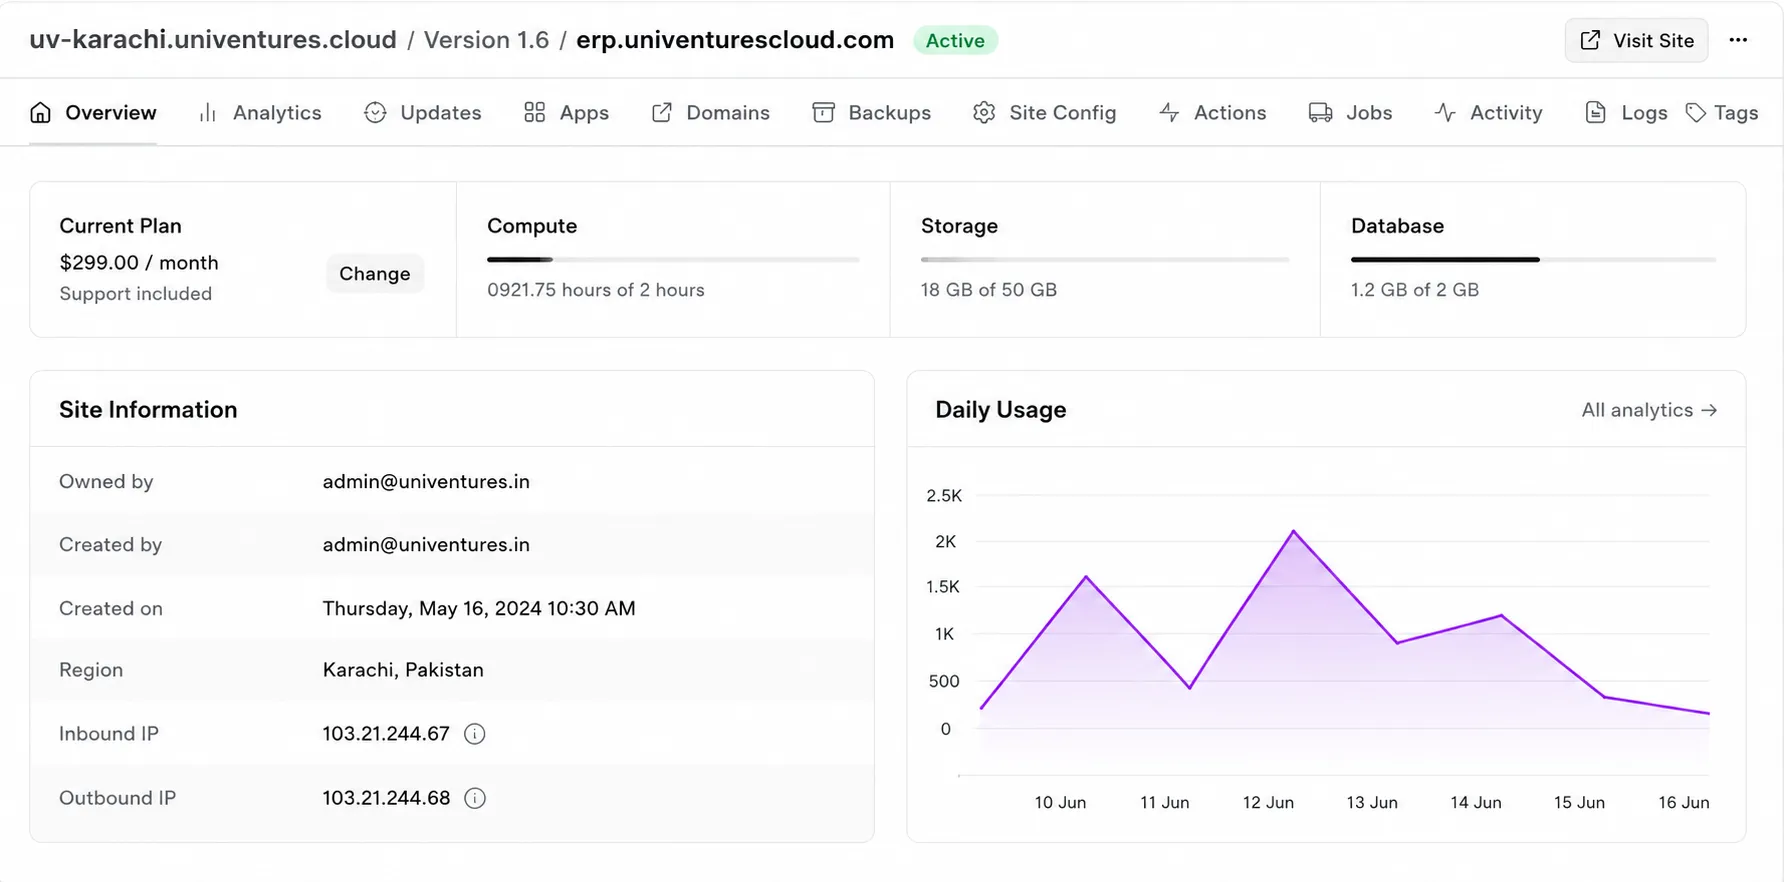This screenshot has height=882, width=1784.
Task: Select the Jobs tab
Action: pos(1350,113)
